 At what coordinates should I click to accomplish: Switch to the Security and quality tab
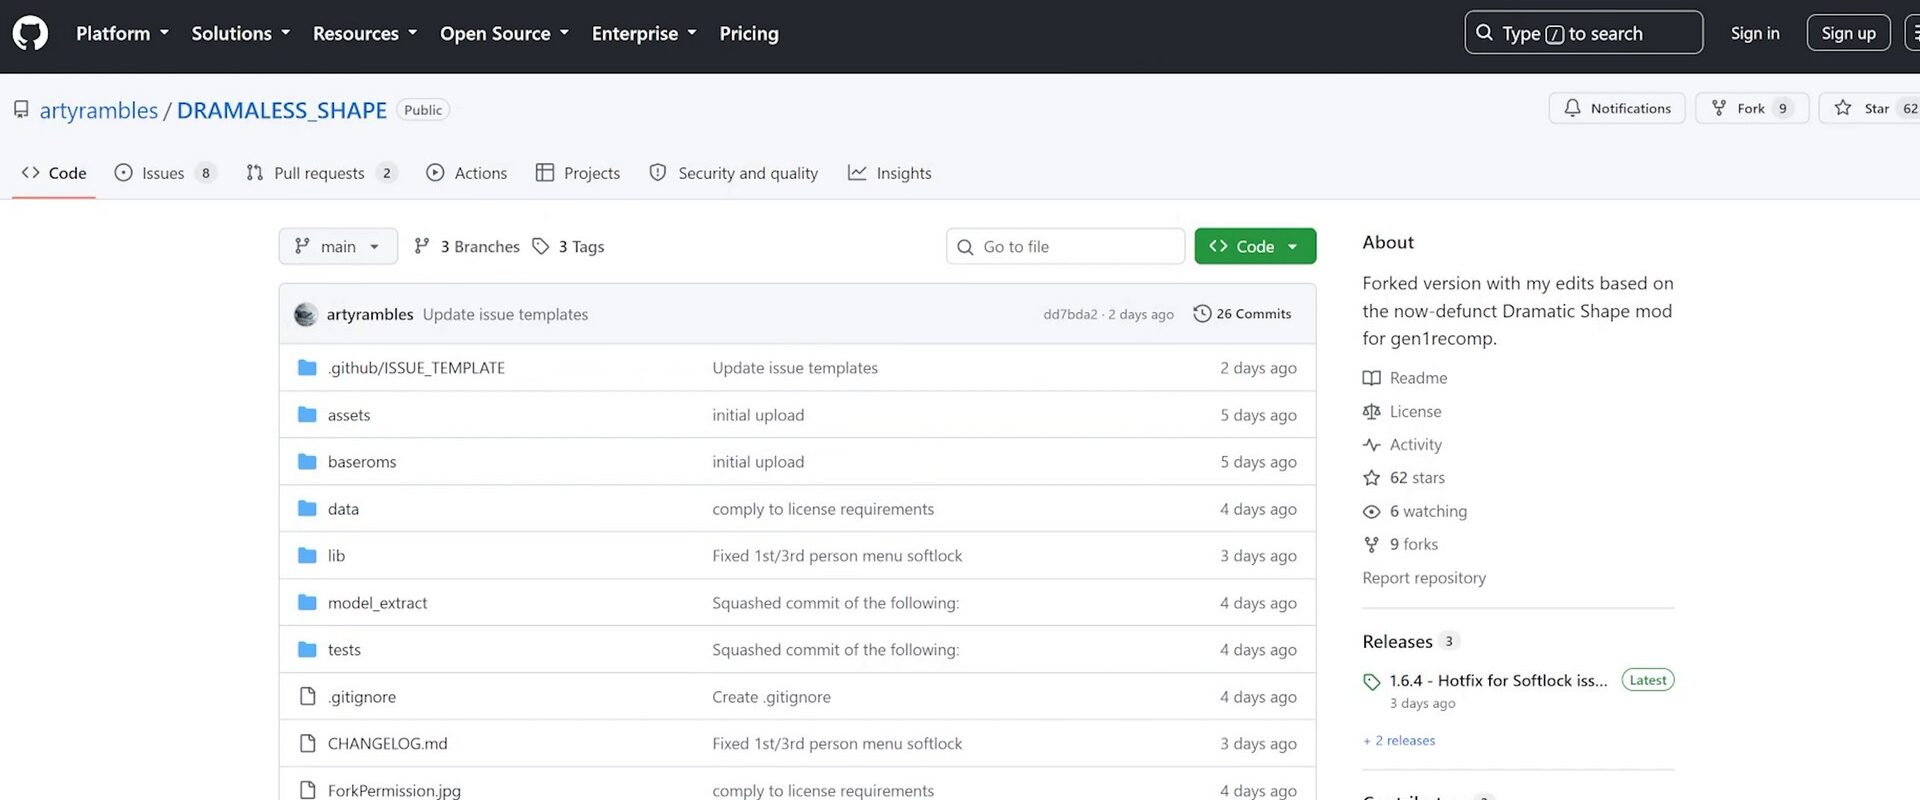[x=734, y=173]
